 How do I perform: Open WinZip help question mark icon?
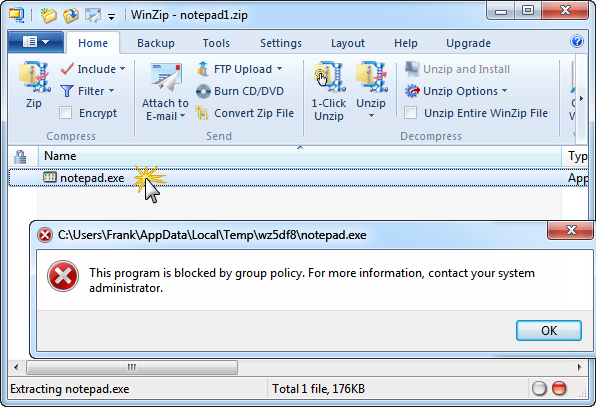point(577,41)
